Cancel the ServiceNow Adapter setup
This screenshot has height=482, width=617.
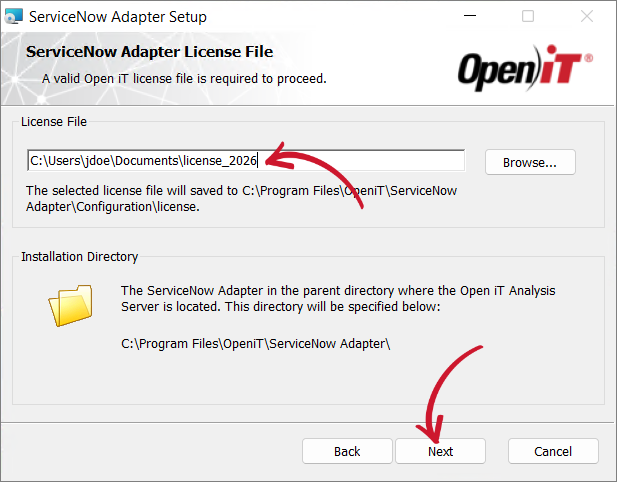tap(553, 451)
